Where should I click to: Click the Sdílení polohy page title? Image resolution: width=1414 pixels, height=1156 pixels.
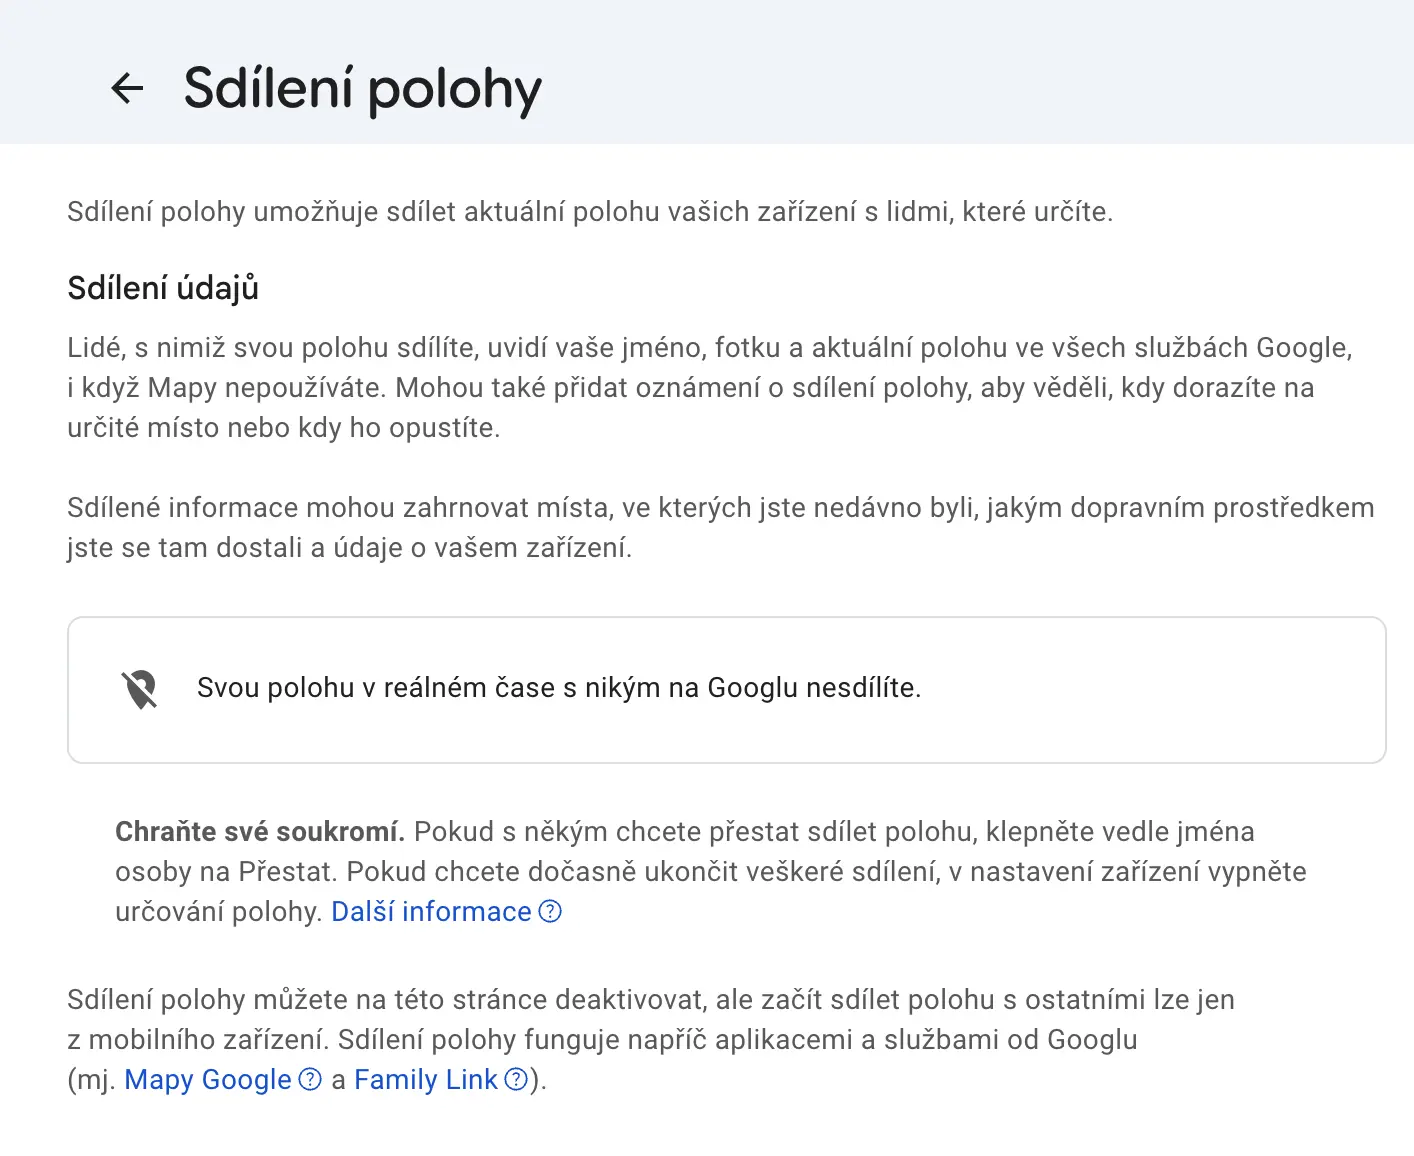click(362, 89)
